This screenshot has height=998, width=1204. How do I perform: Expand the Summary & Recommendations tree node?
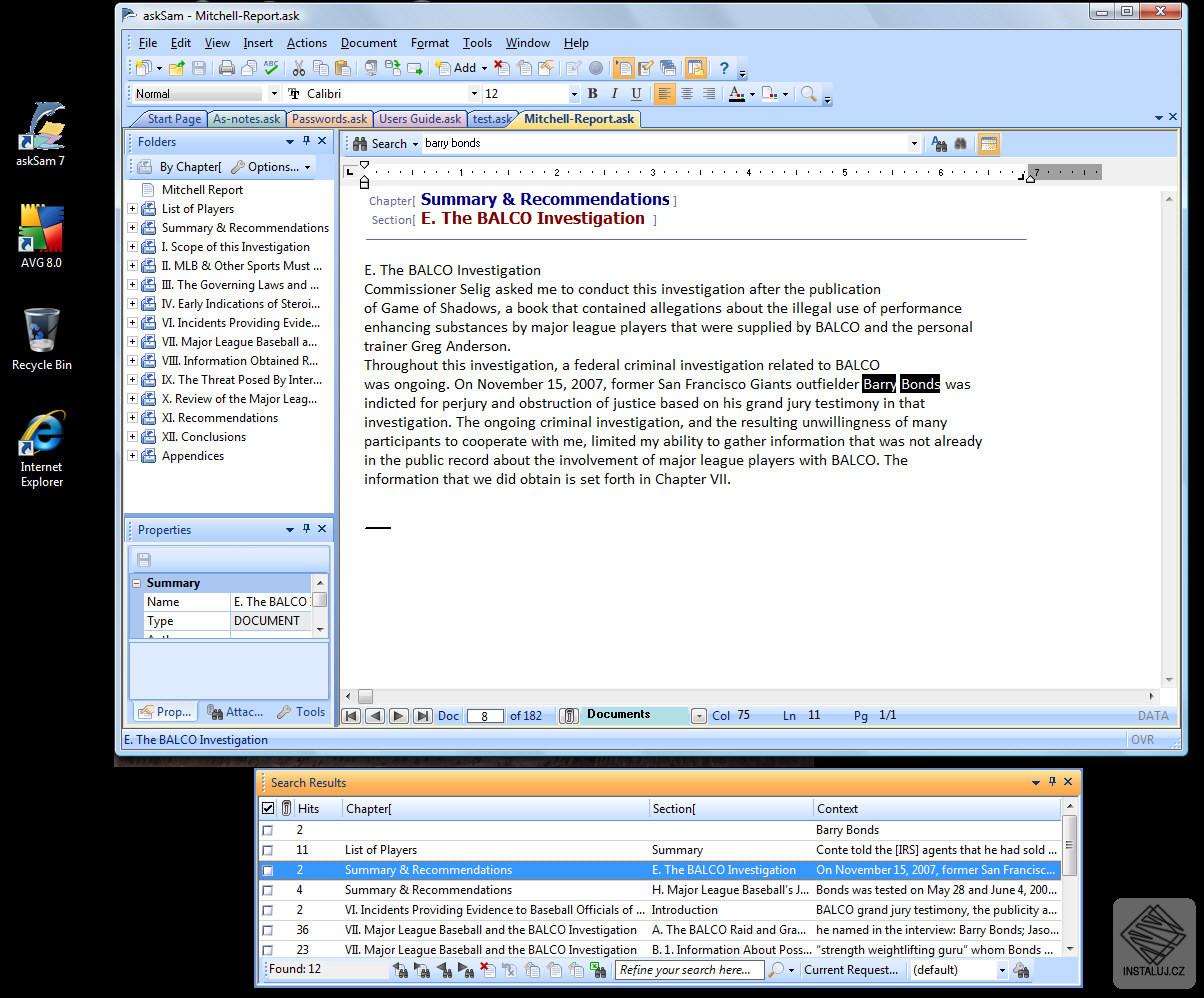[x=132, y=228]
